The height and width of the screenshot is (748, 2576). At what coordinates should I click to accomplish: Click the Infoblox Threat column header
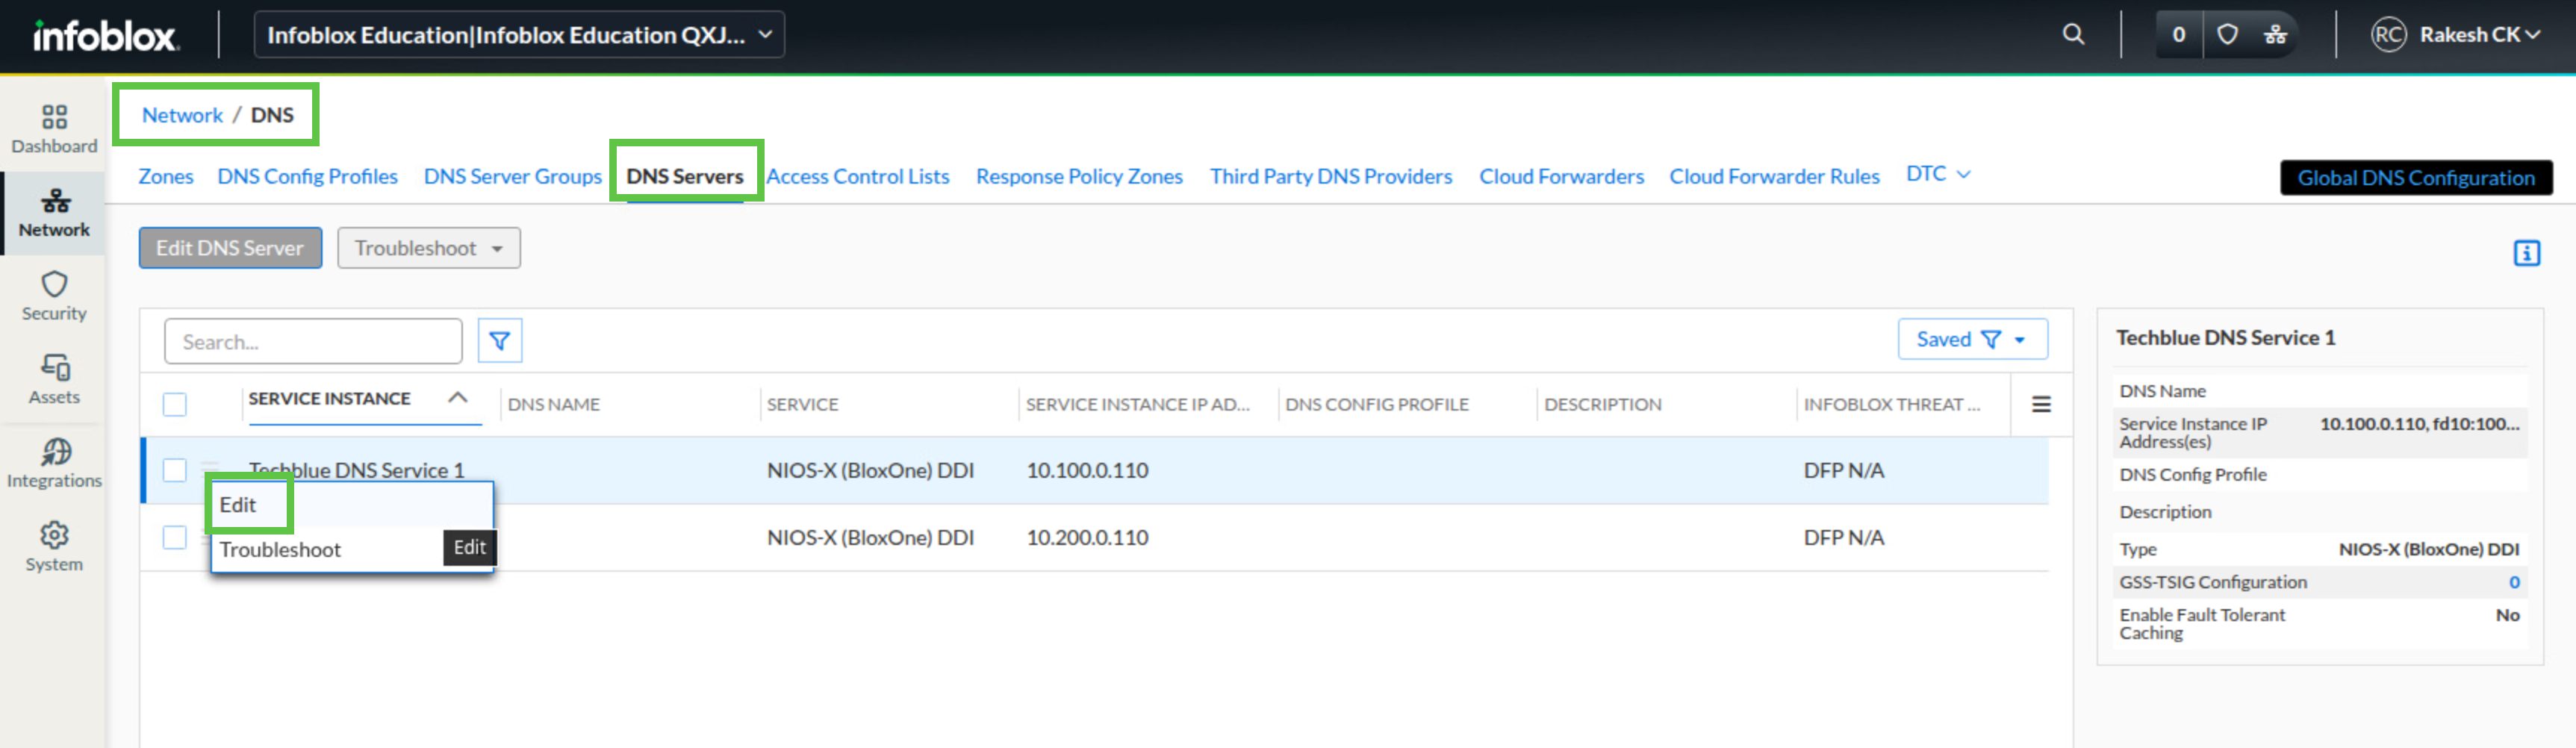(1892, 404)
